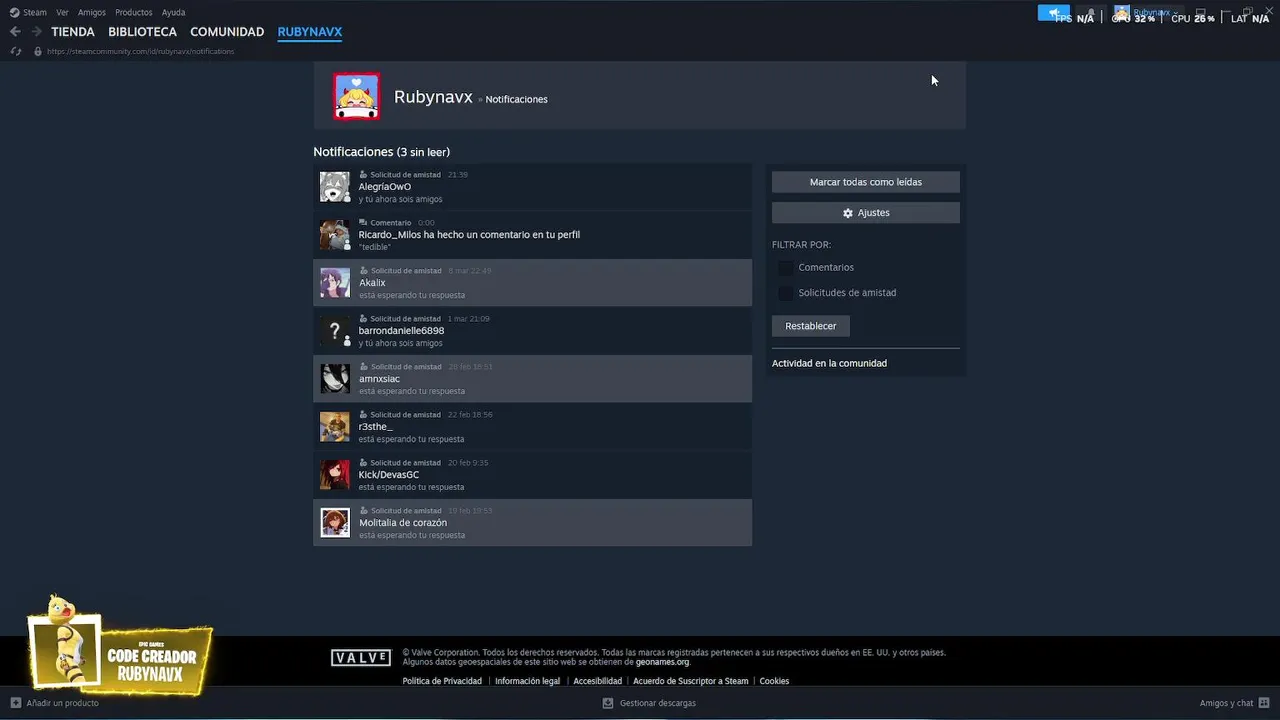This screenshot has height=720, width=1280.
Task: Open the notifications bell icon
Action: click(x=1091, y=13)
